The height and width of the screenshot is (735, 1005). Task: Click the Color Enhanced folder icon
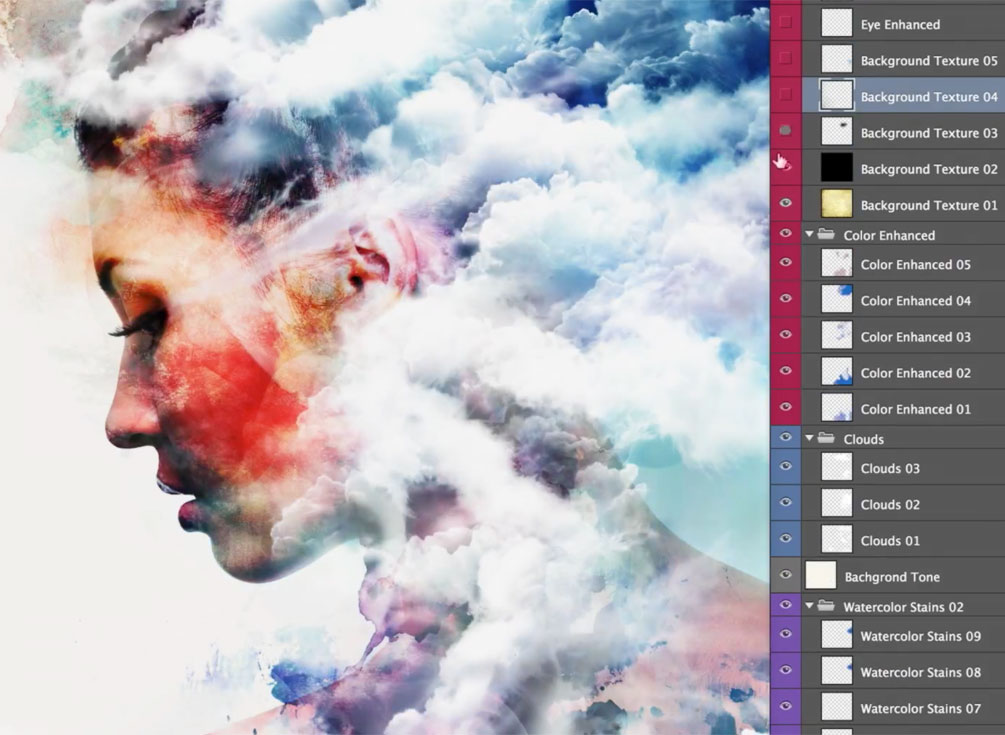coord(826,235)
